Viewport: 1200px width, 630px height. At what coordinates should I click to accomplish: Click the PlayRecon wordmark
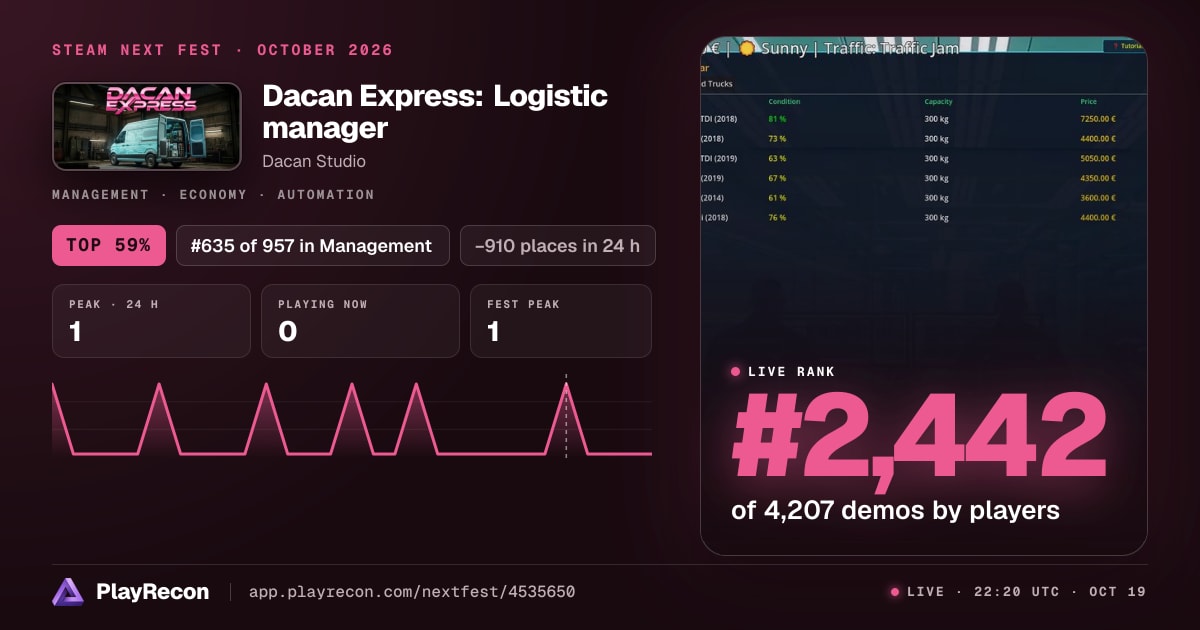tap(153, 592)
